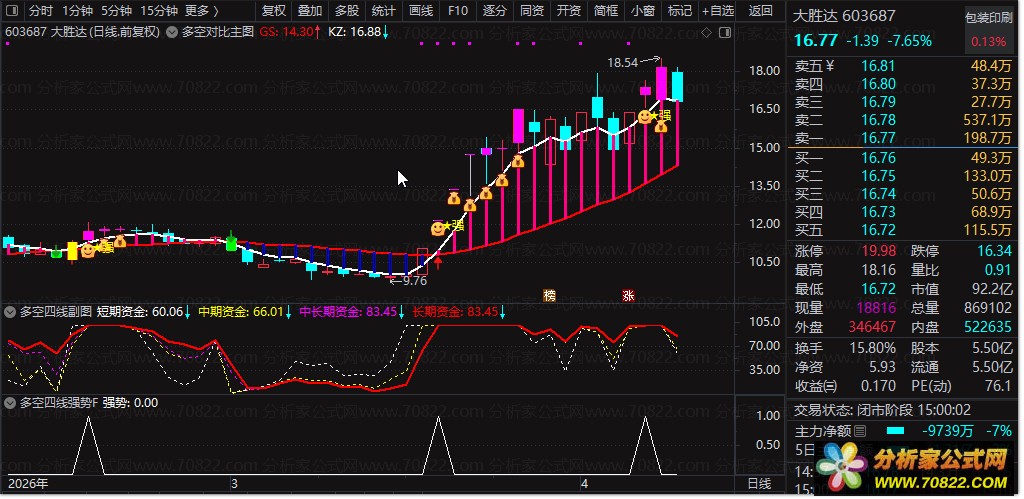Screen dimensions: 1024x499
Task: Open the 统计 statistics tool
Action: click(383, 10)
